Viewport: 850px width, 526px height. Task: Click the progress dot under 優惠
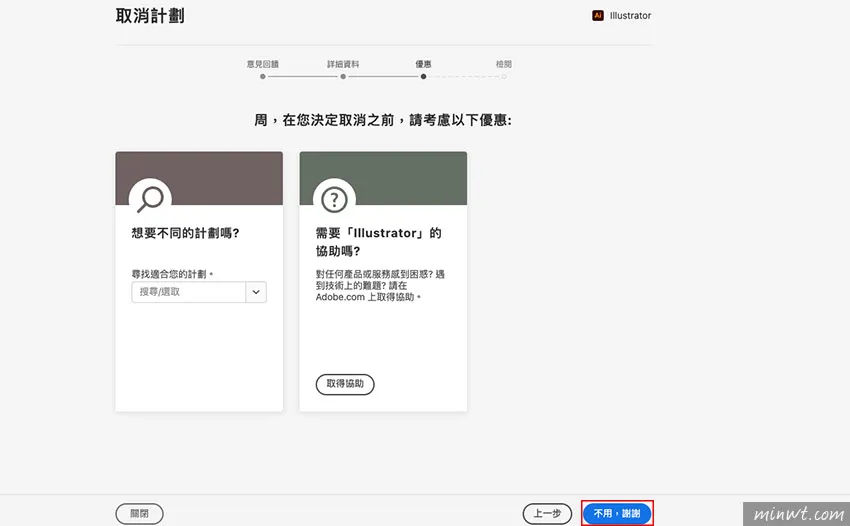pos(423,76)
